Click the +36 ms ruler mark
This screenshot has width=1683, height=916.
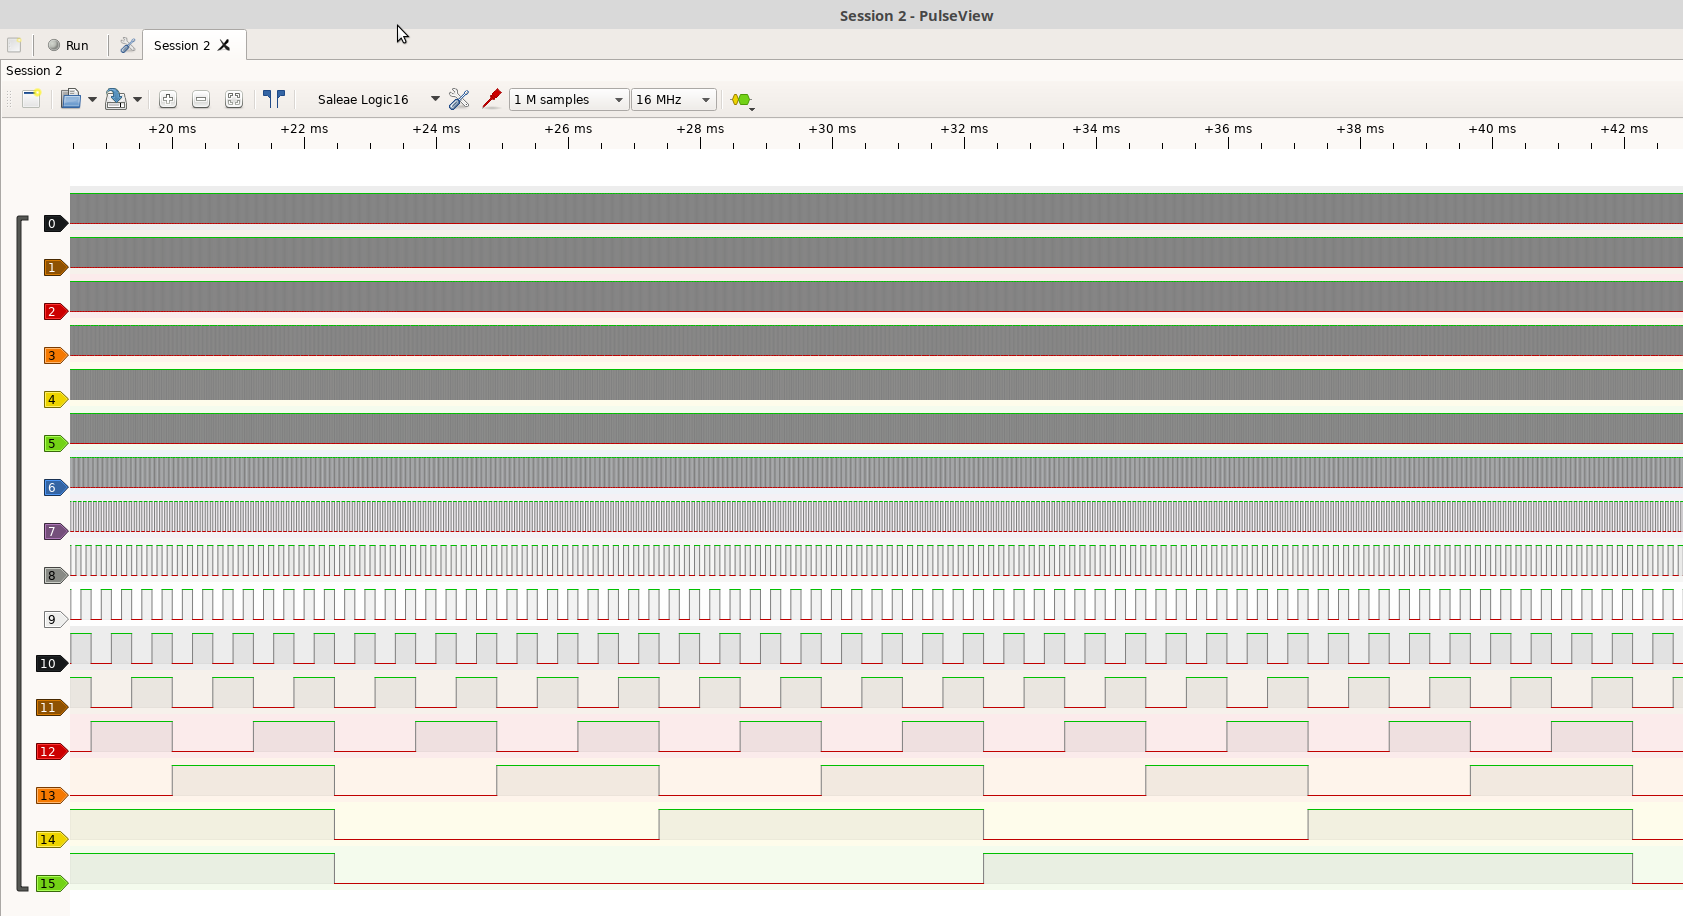pyautogui.click(x=1228, y=129)
